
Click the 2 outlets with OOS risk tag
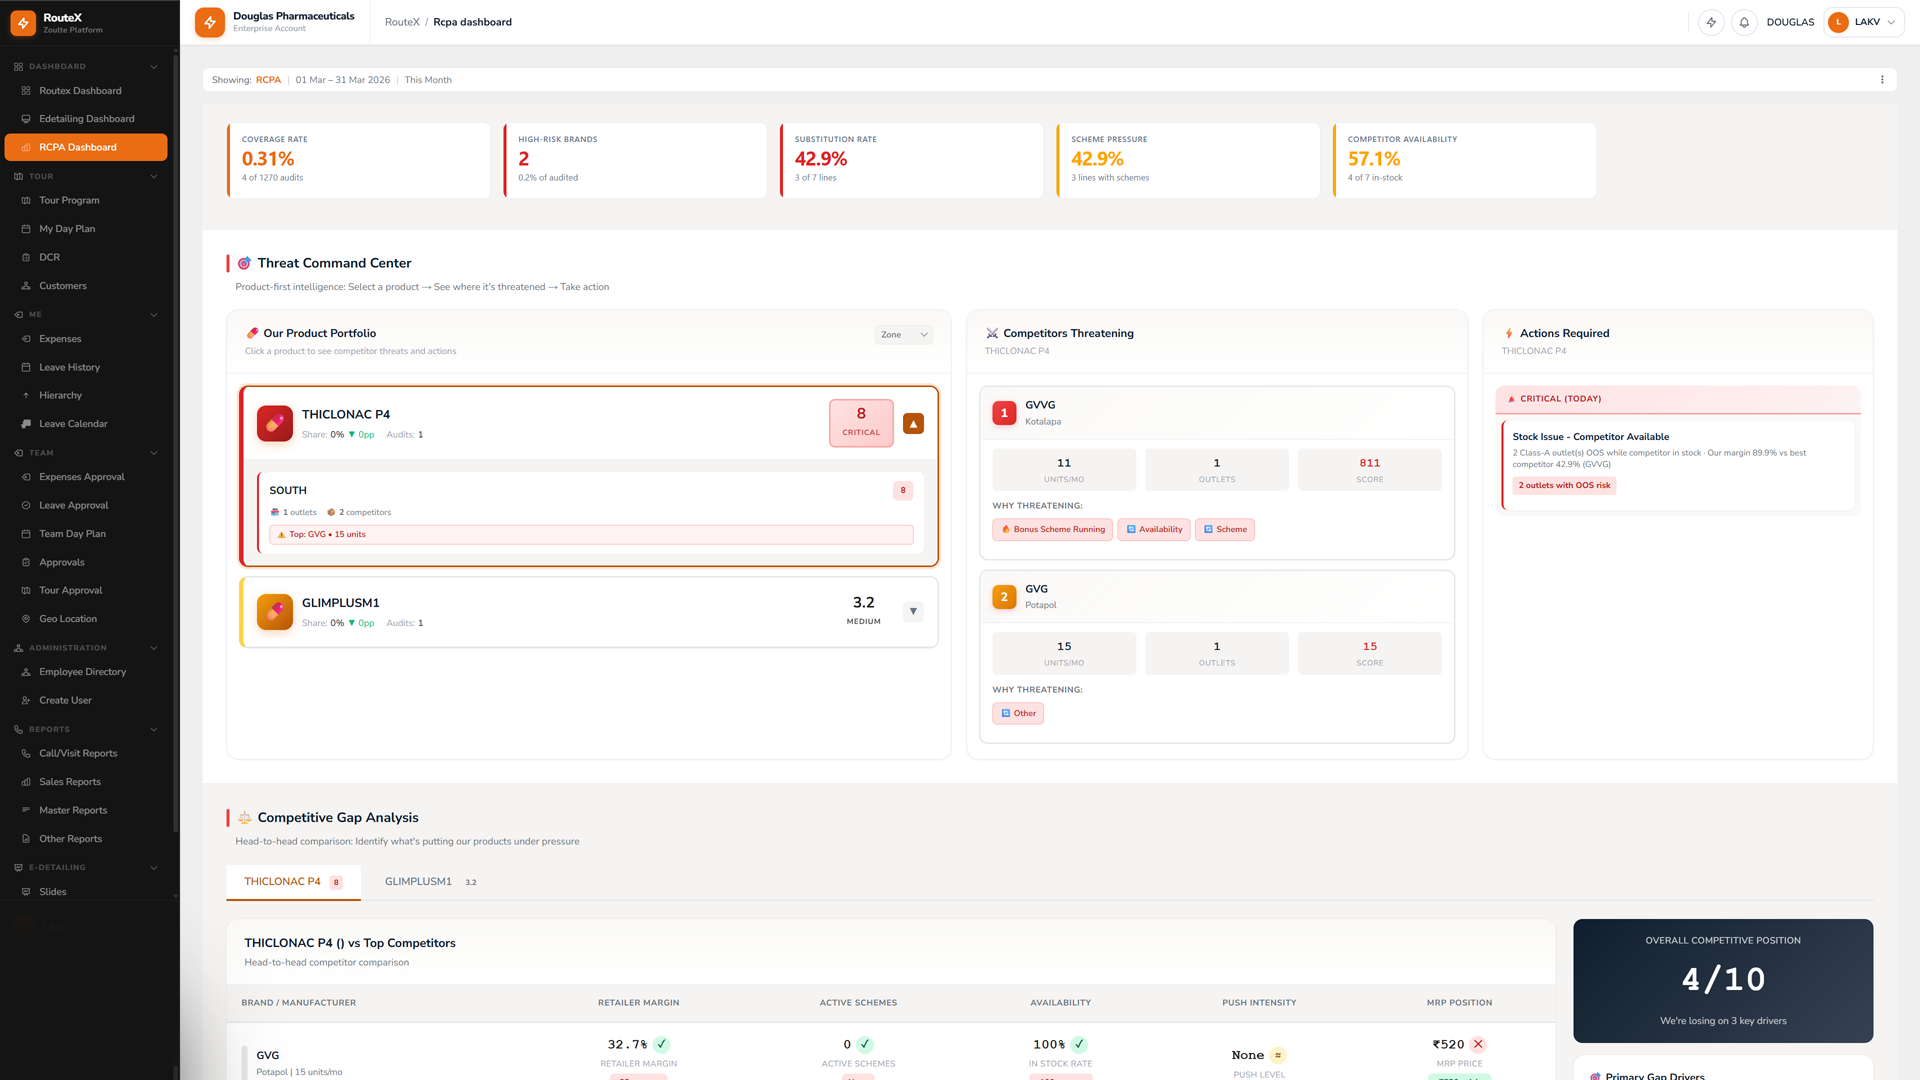pos(1564,486)
